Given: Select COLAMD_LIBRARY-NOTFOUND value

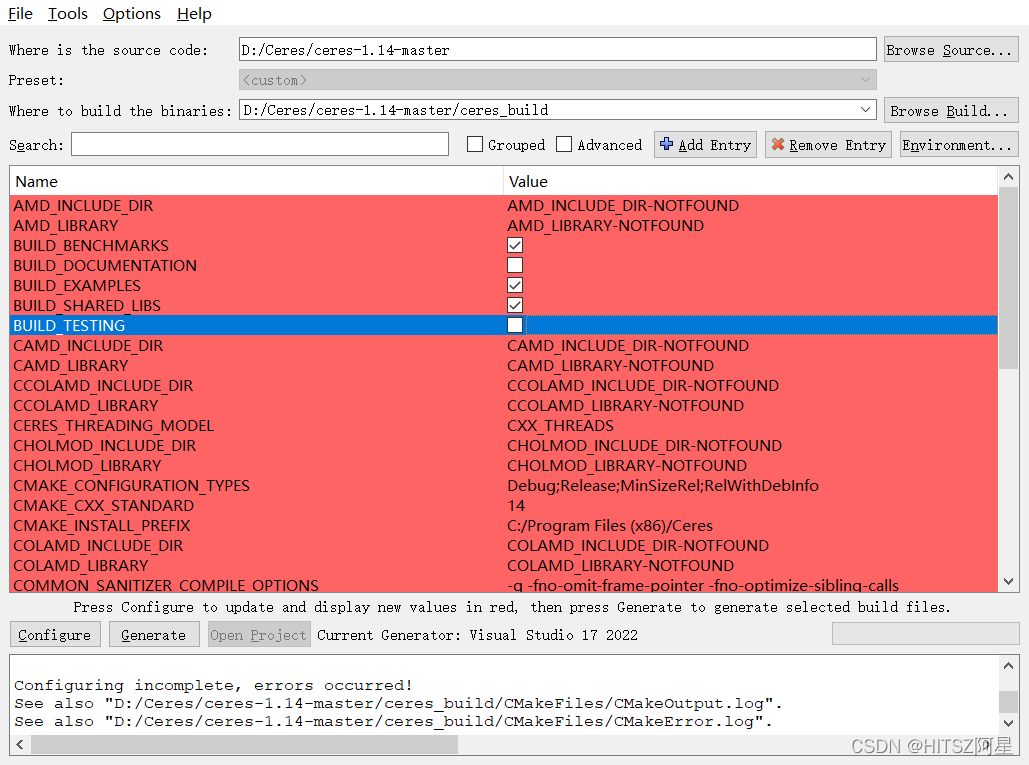Looking at the screenshot, I should click(x=620, y=566).
